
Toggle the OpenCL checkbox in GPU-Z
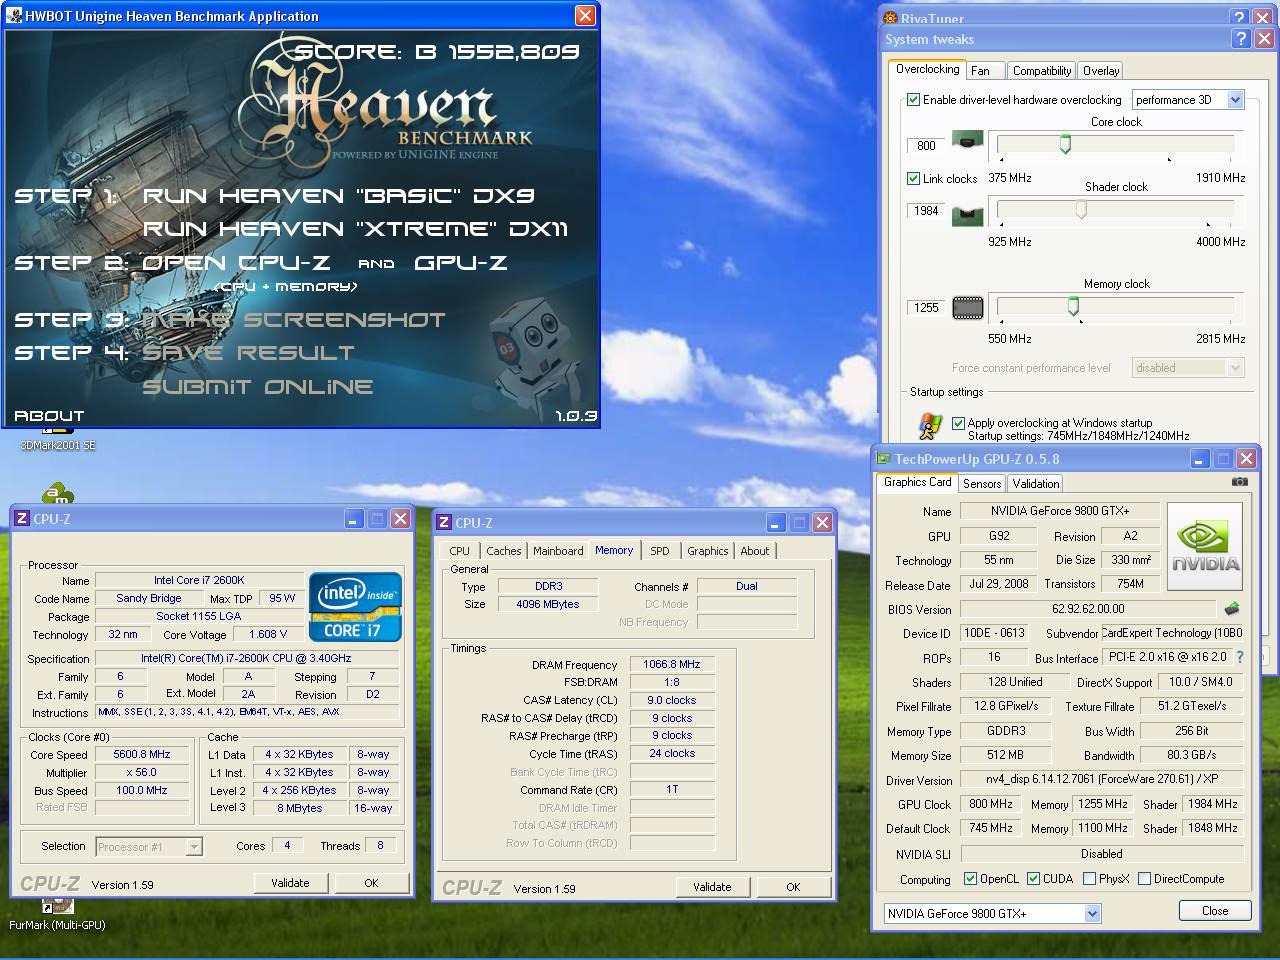[970, 879]
